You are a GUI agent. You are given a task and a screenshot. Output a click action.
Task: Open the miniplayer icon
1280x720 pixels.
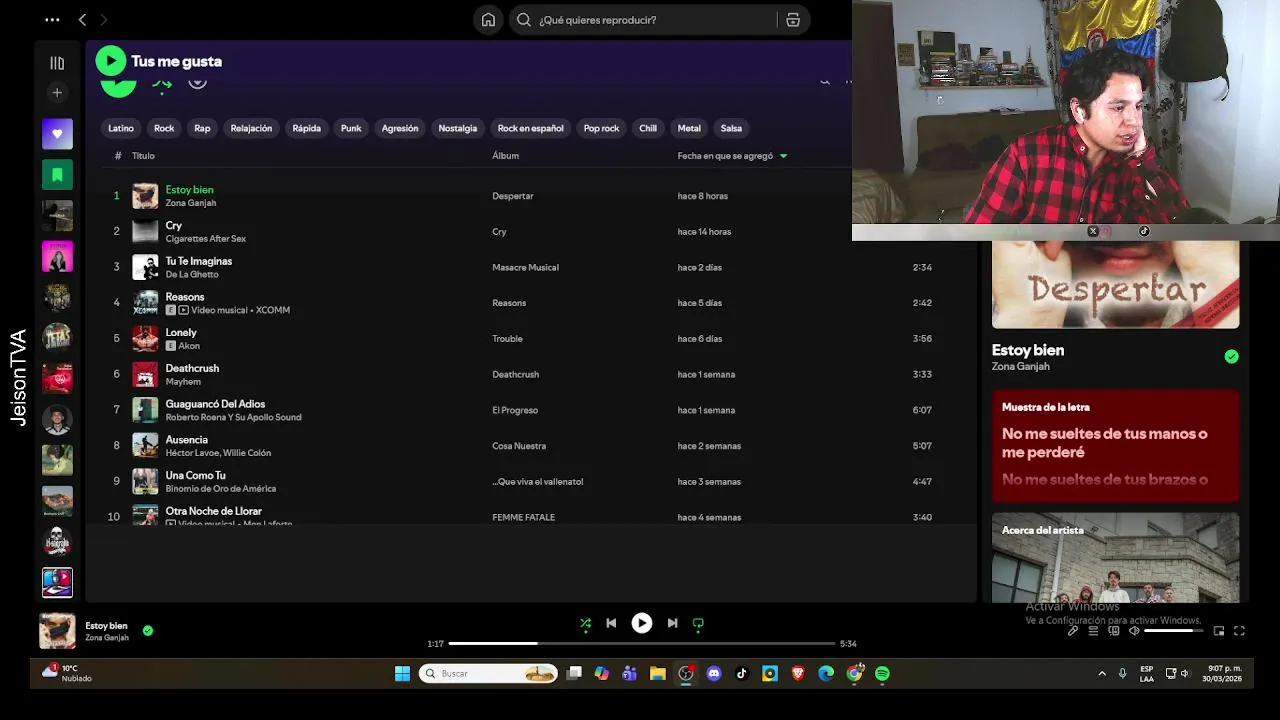[x=1219, y=631]
